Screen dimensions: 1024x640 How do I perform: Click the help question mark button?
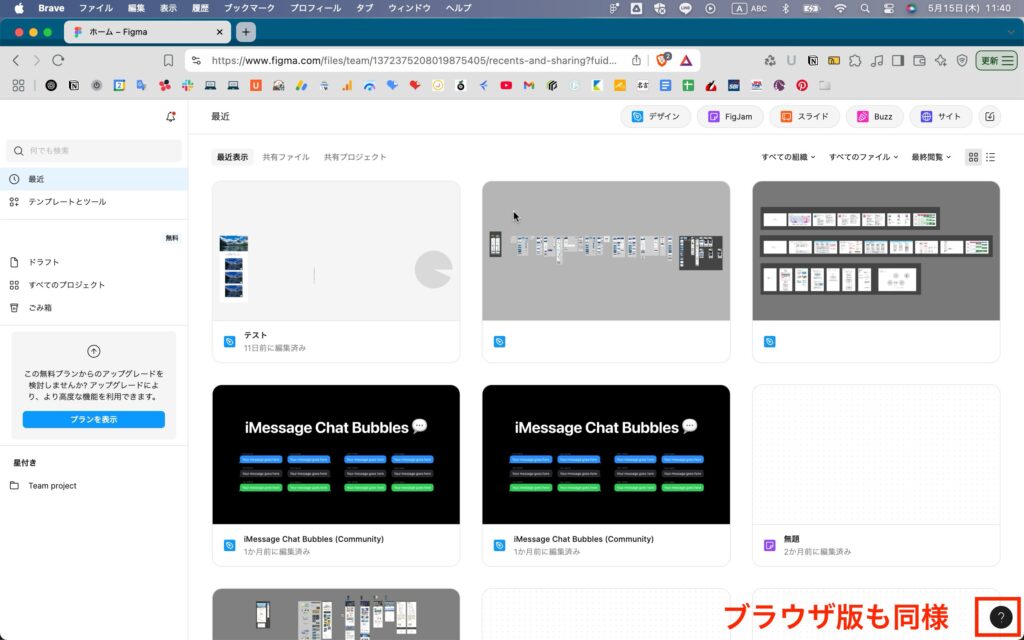tap(1000, 617)
